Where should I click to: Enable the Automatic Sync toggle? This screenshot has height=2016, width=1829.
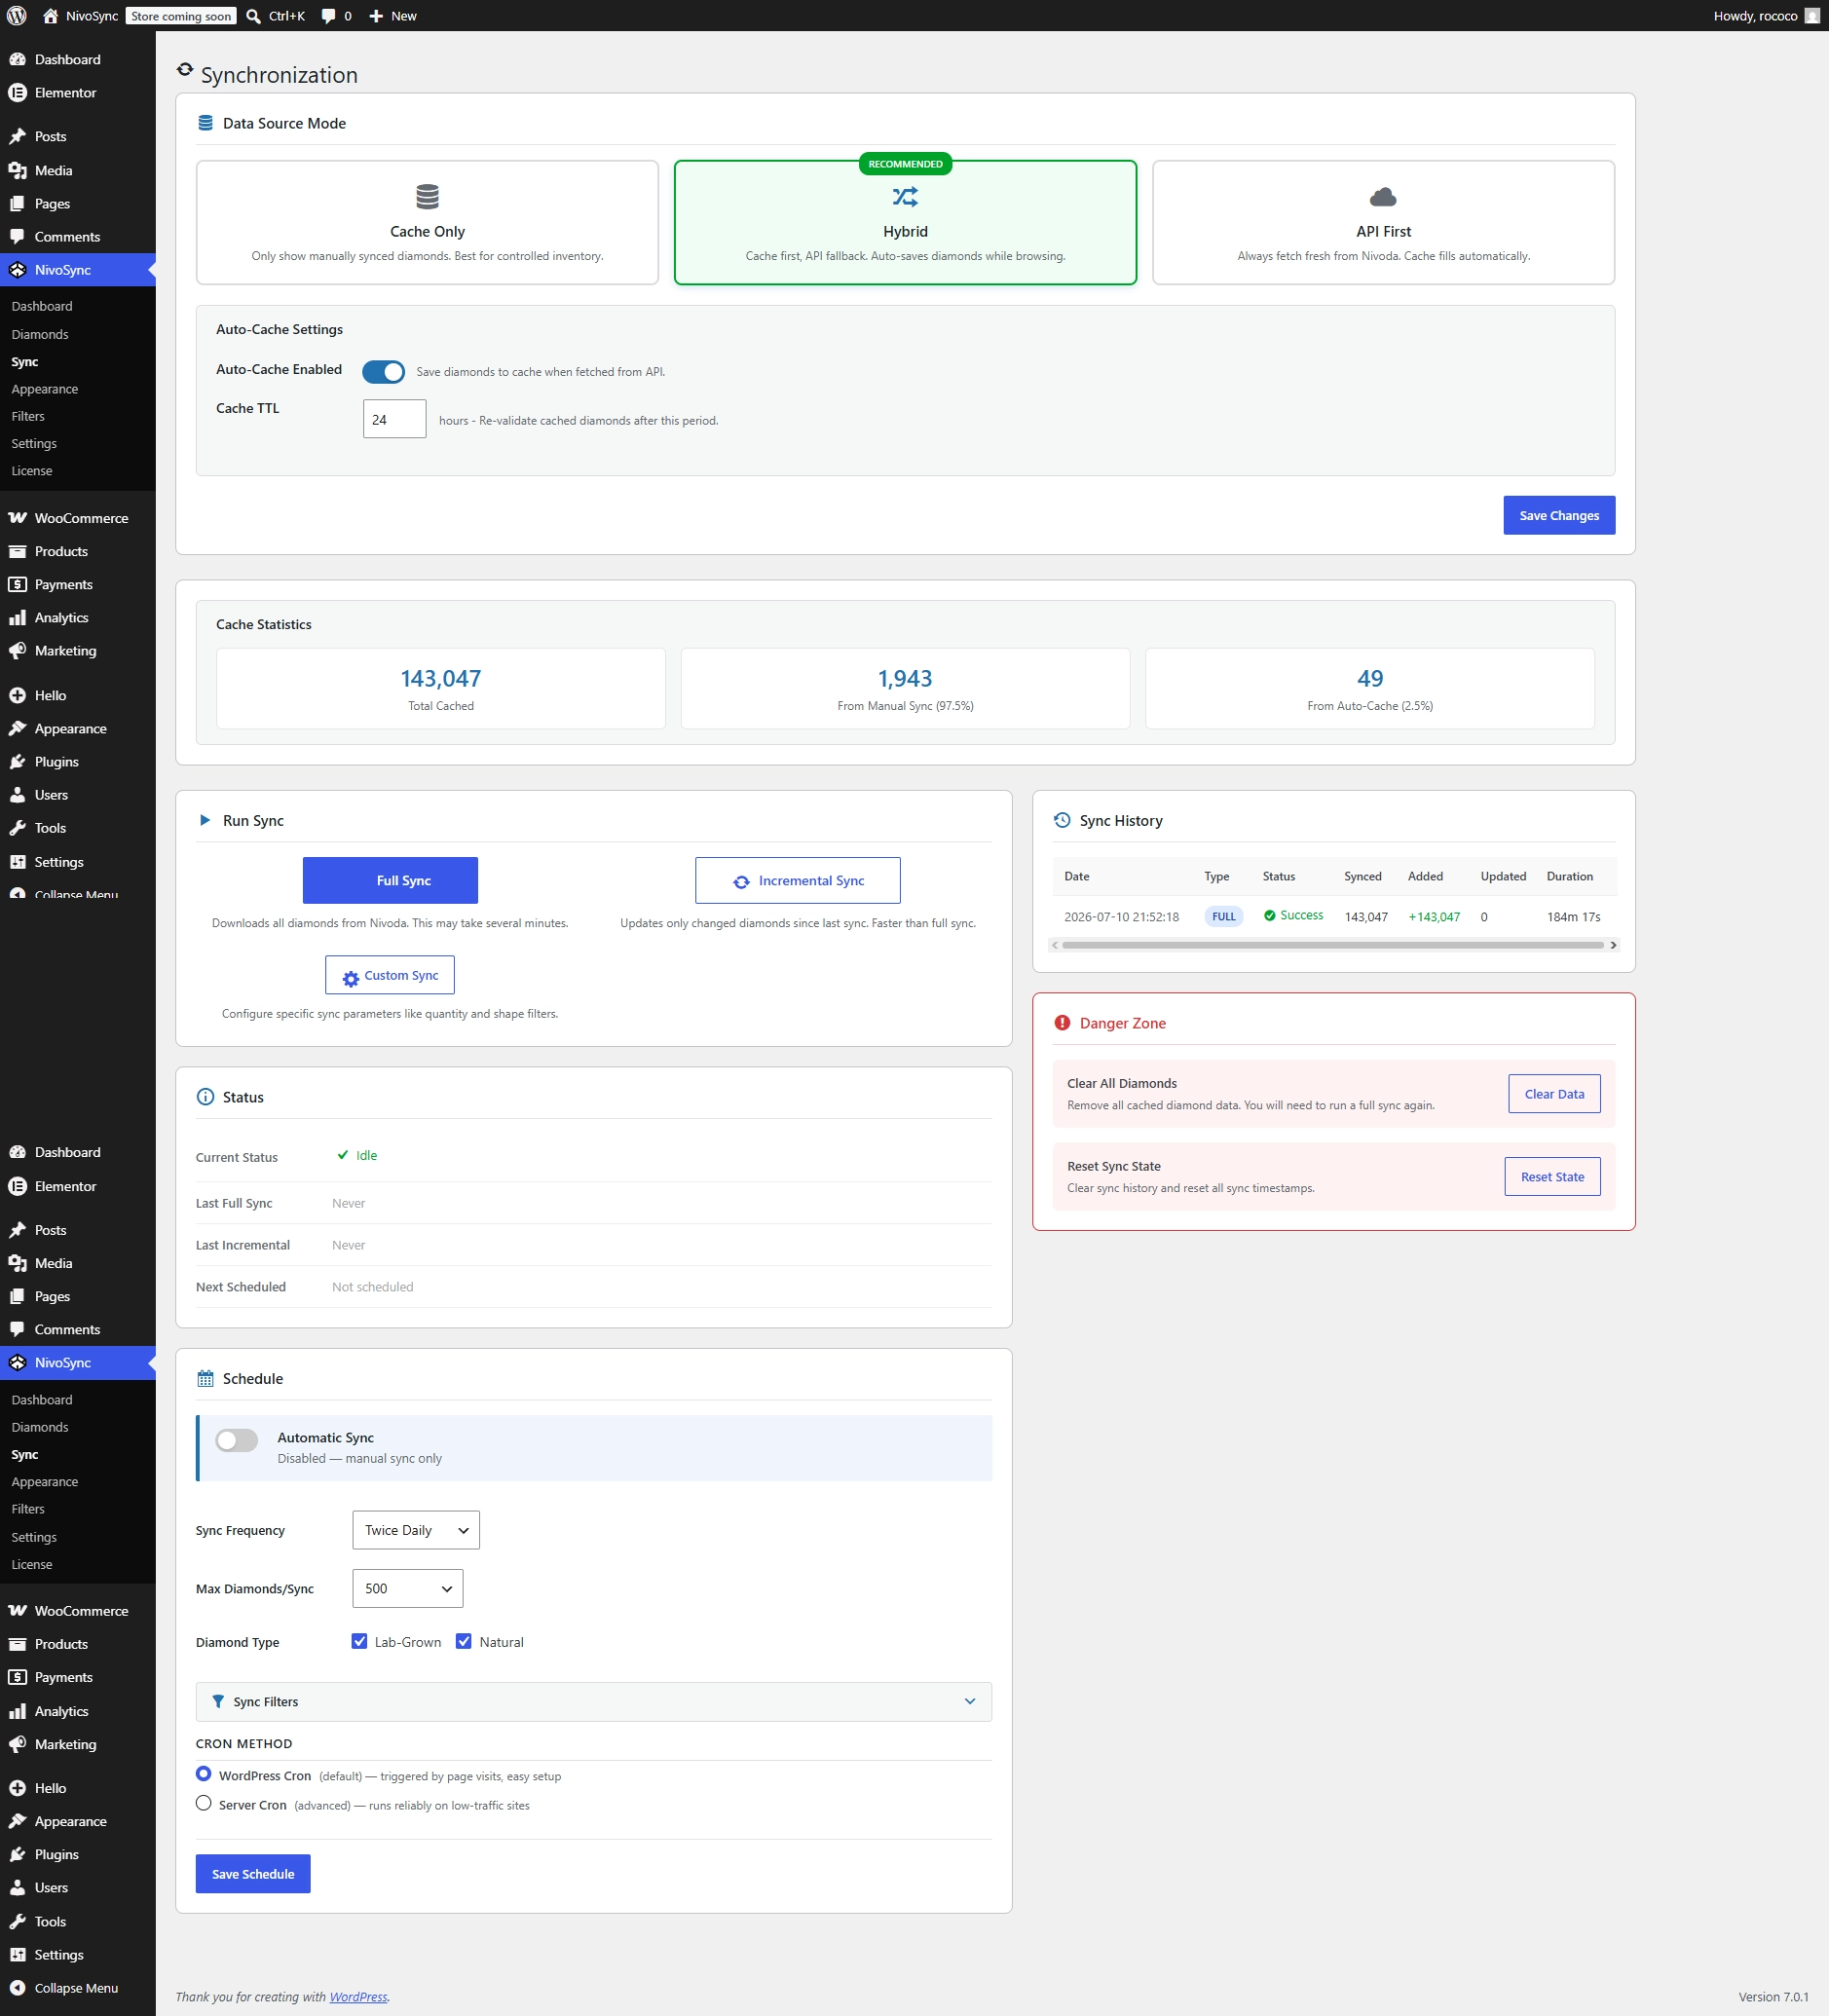pos(237,1440)
